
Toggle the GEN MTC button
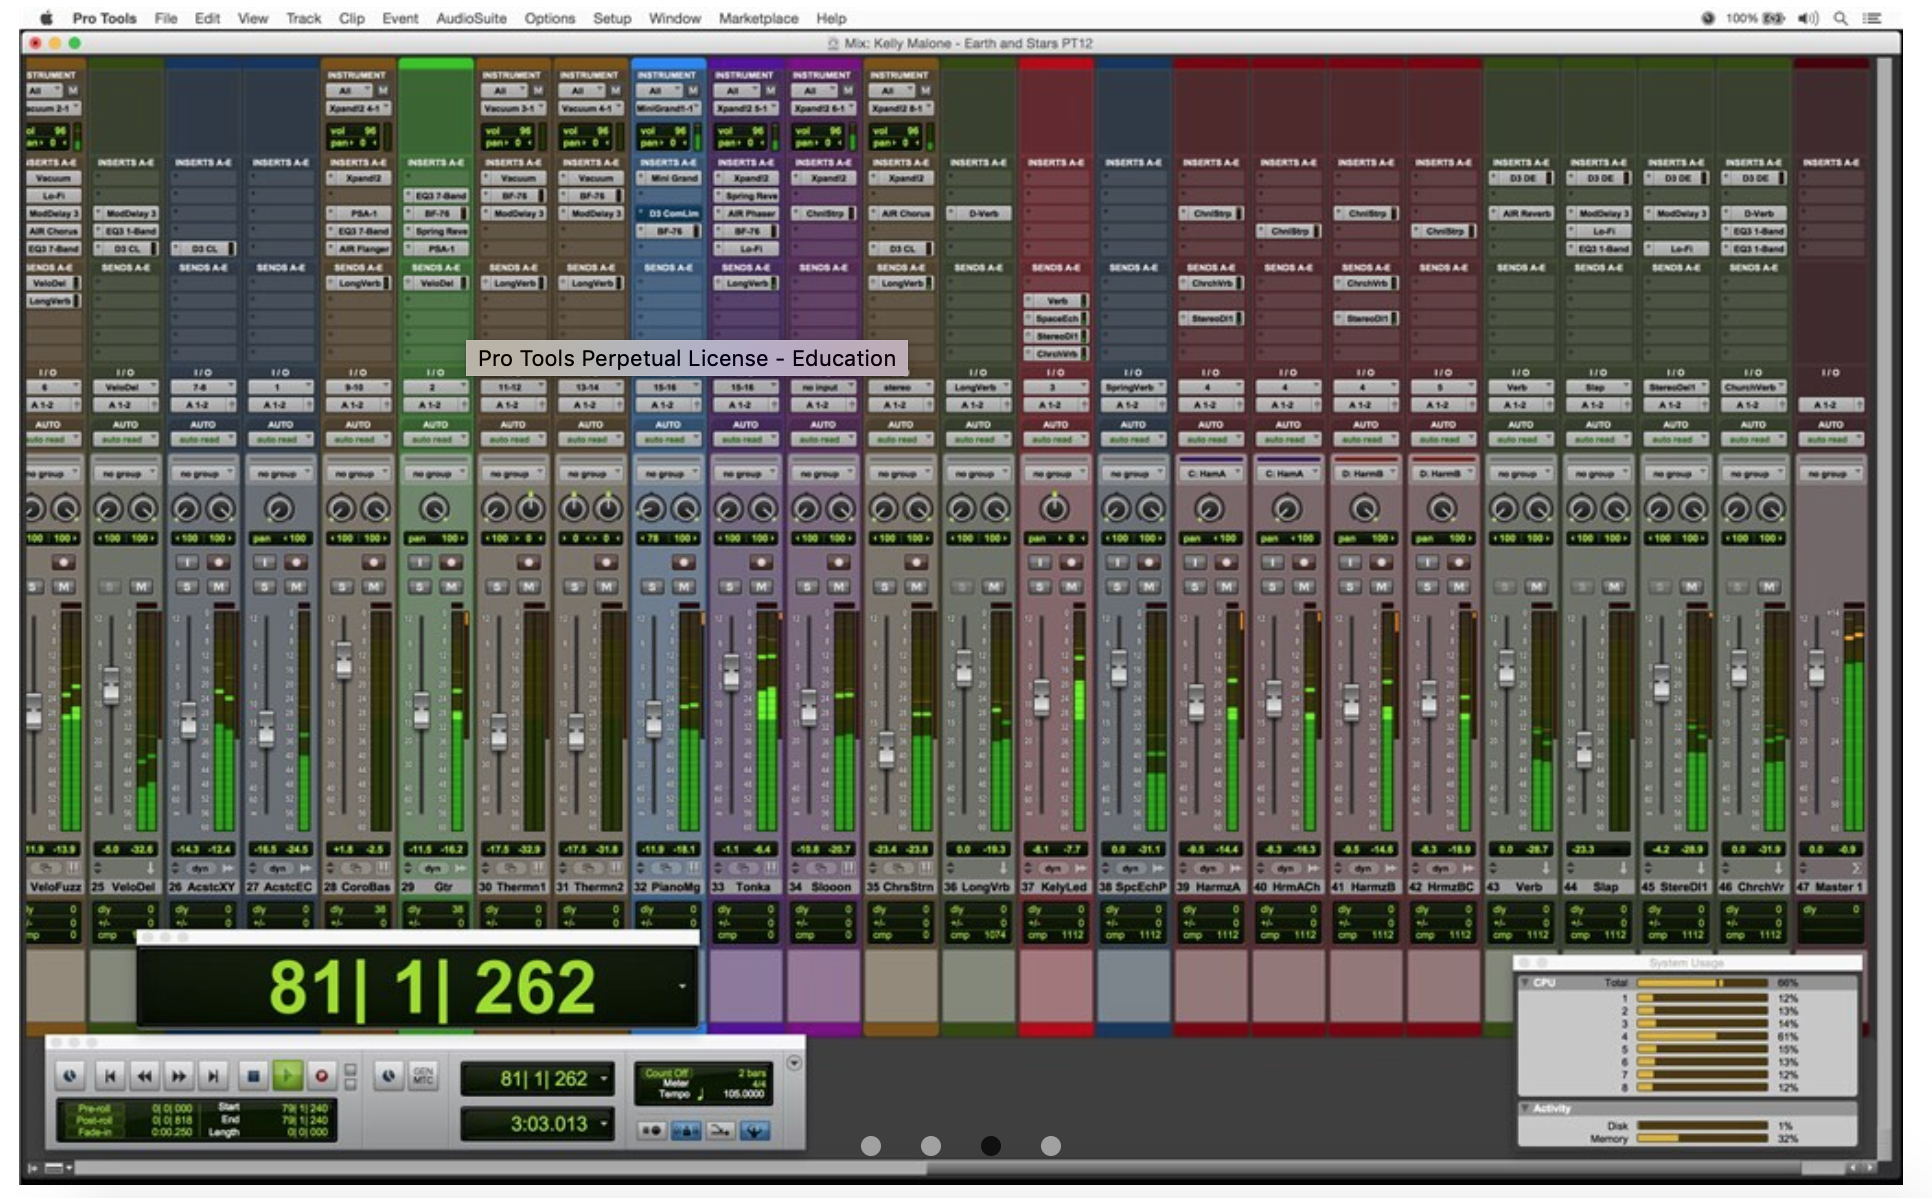click(423, 1076)
